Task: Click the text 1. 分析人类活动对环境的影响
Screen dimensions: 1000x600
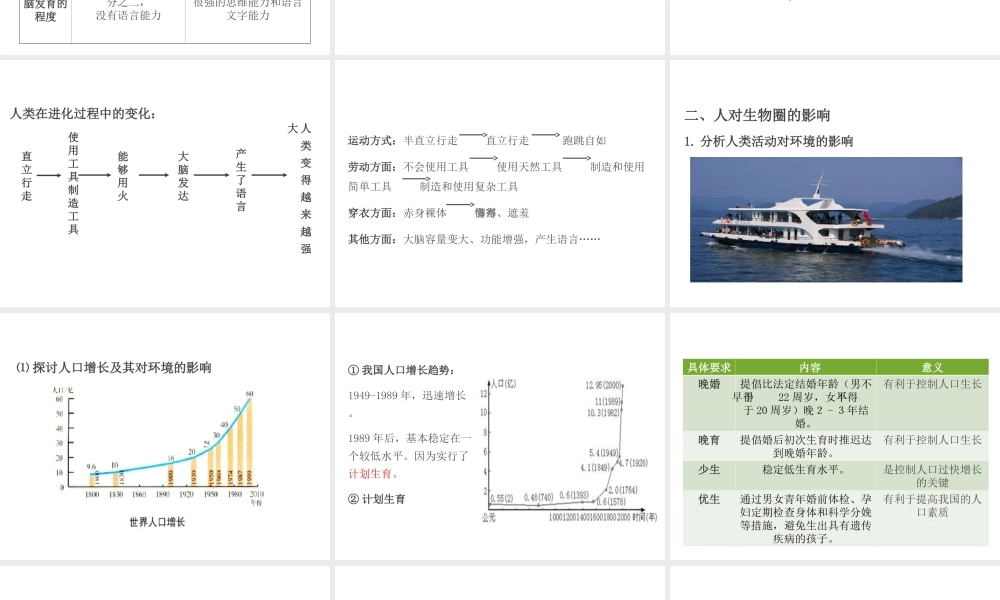Action: click(x=768, y=142)
